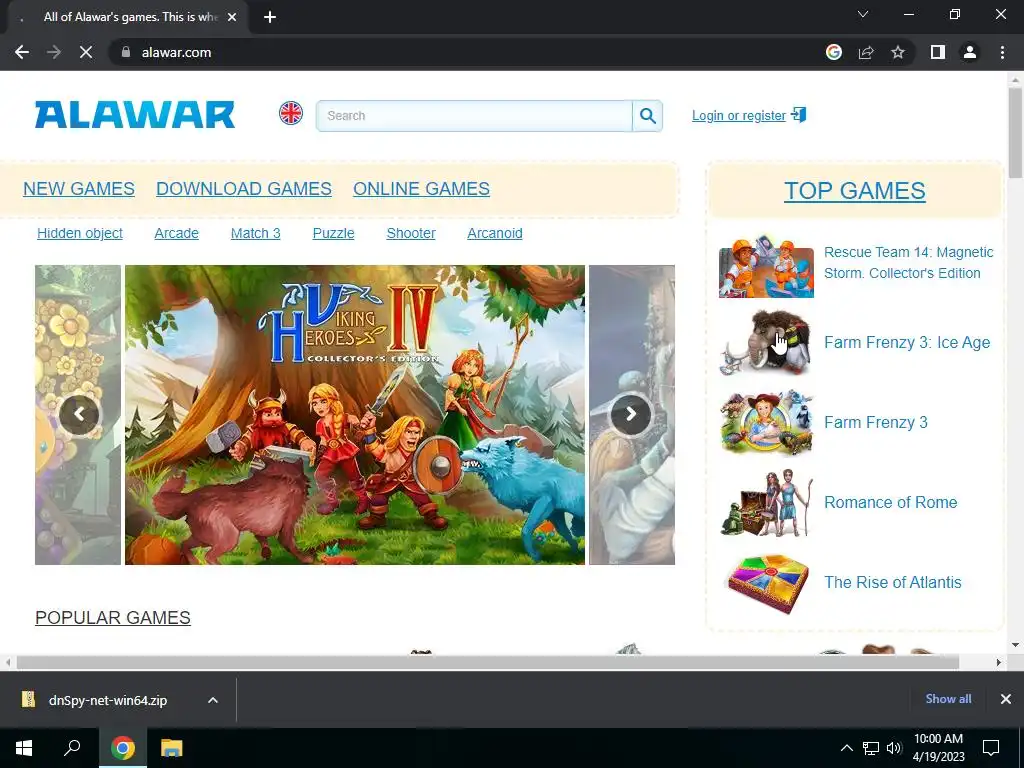Screen dimensions: 1024x768
Task: Open notification center icon
Action: coord(991,748)
